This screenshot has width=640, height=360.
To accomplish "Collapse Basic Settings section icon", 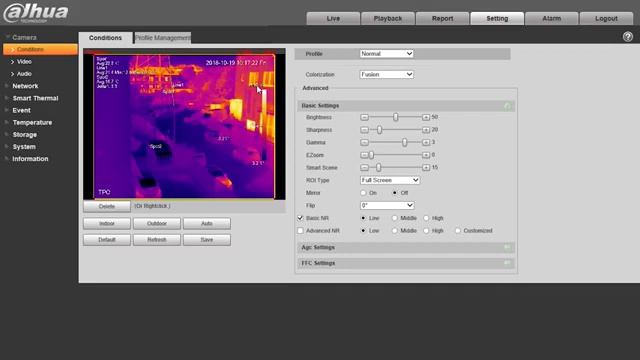I will tap(507, 106).
